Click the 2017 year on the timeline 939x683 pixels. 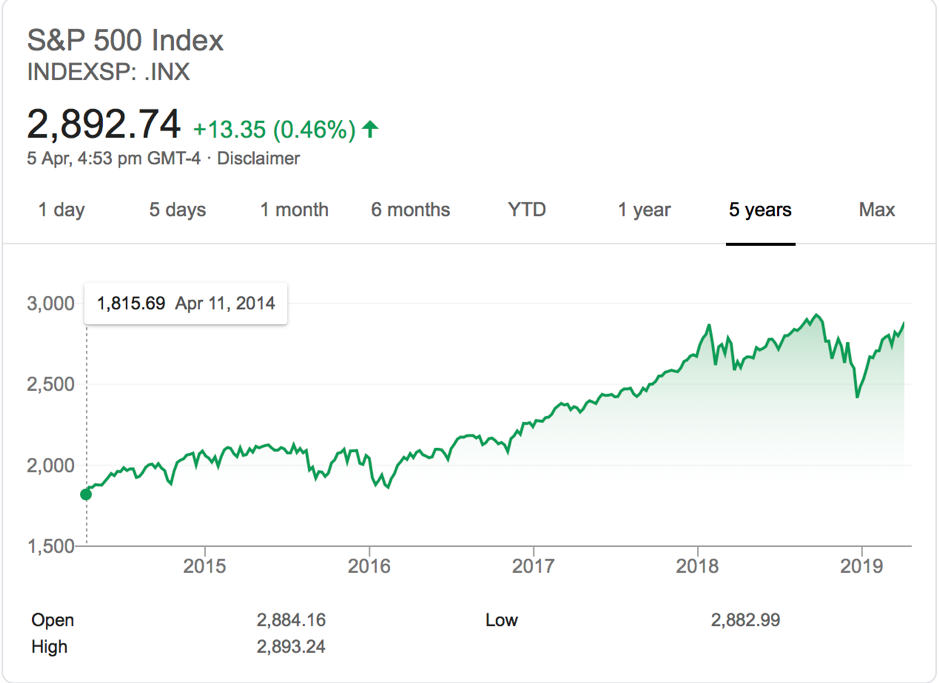click(x=533, y=566)
